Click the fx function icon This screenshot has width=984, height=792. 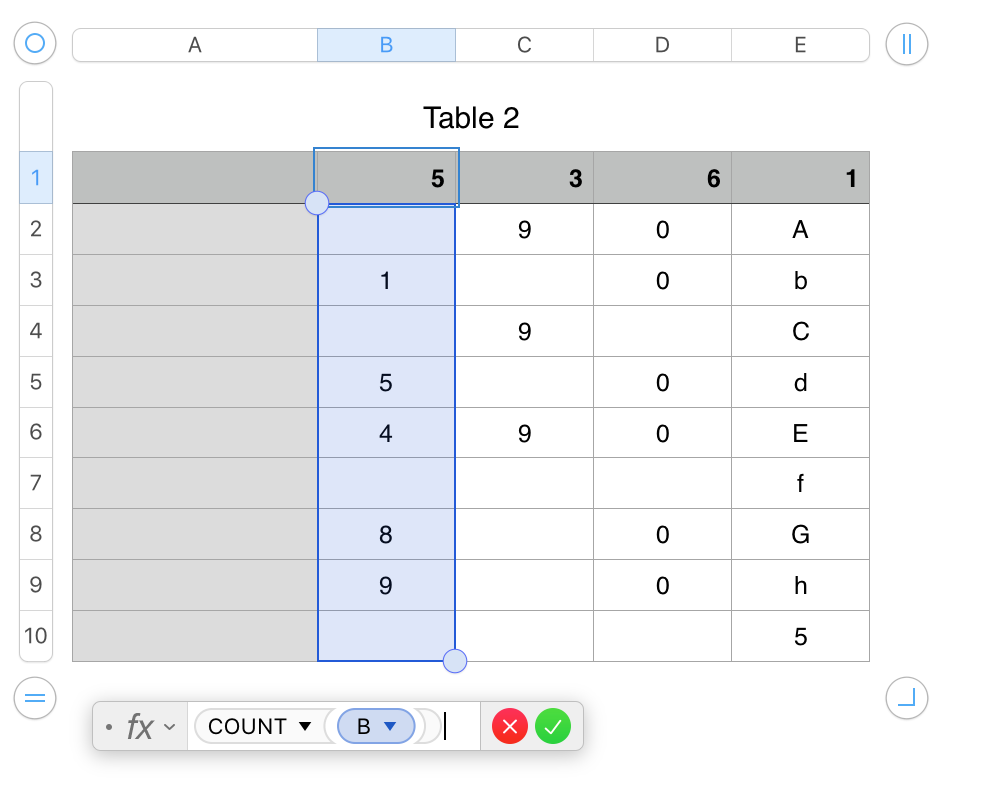point(140,727)
